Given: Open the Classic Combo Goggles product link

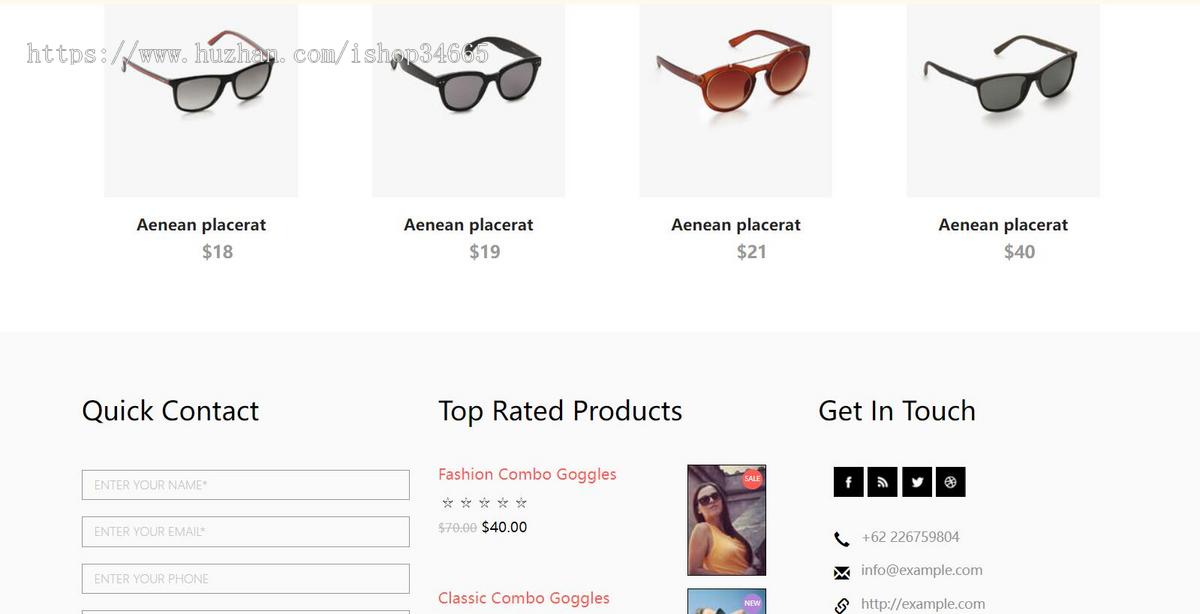Looking at the screenshot, I should (524, 598).
